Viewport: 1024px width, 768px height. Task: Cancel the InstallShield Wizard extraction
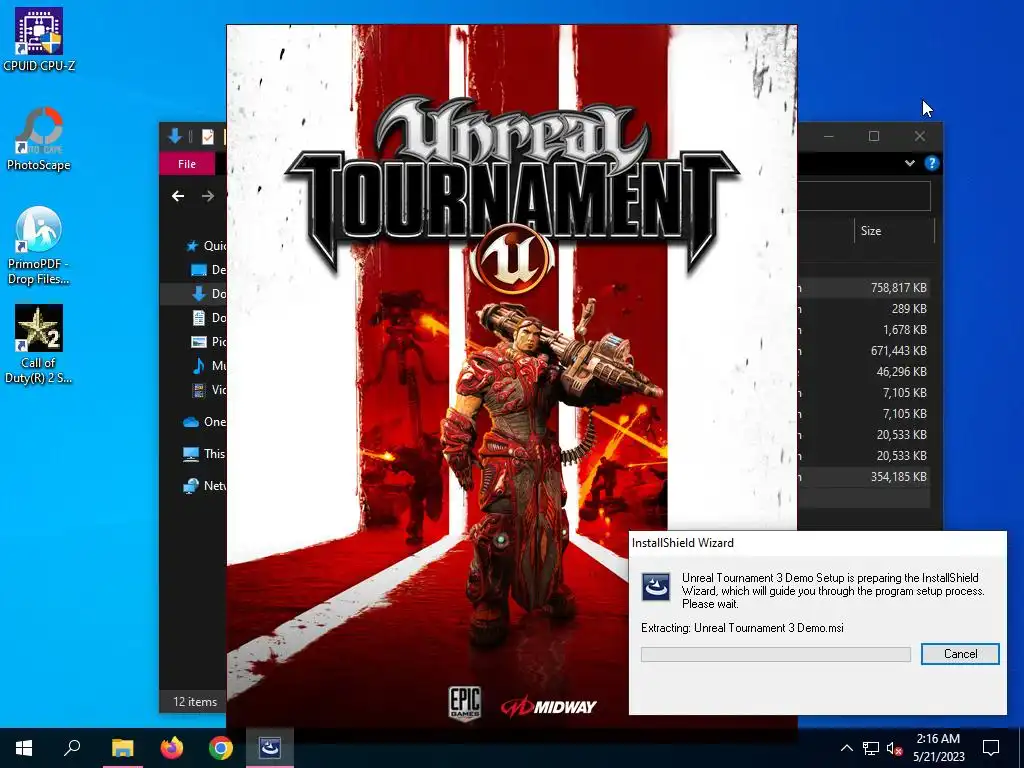pyautogui.click(x=960, y=654)
